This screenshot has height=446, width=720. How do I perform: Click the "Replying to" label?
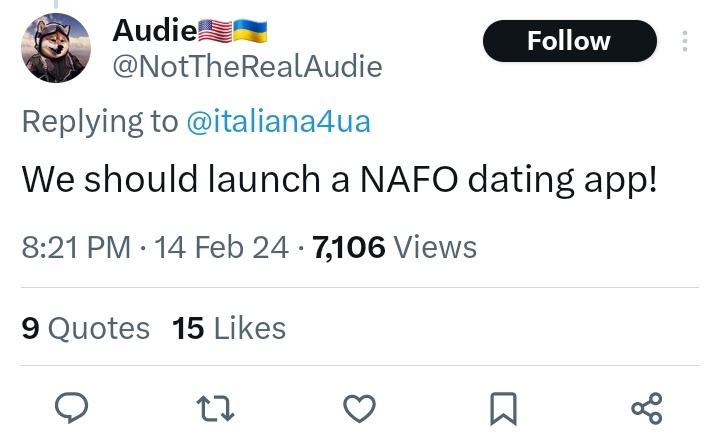coord(99,122)
